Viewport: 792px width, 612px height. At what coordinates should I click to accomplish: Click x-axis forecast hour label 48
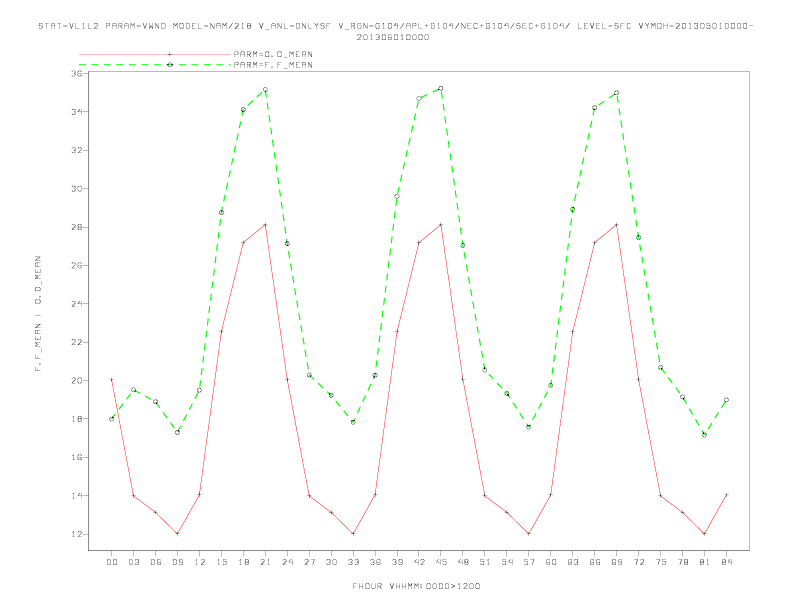[463, 562]
